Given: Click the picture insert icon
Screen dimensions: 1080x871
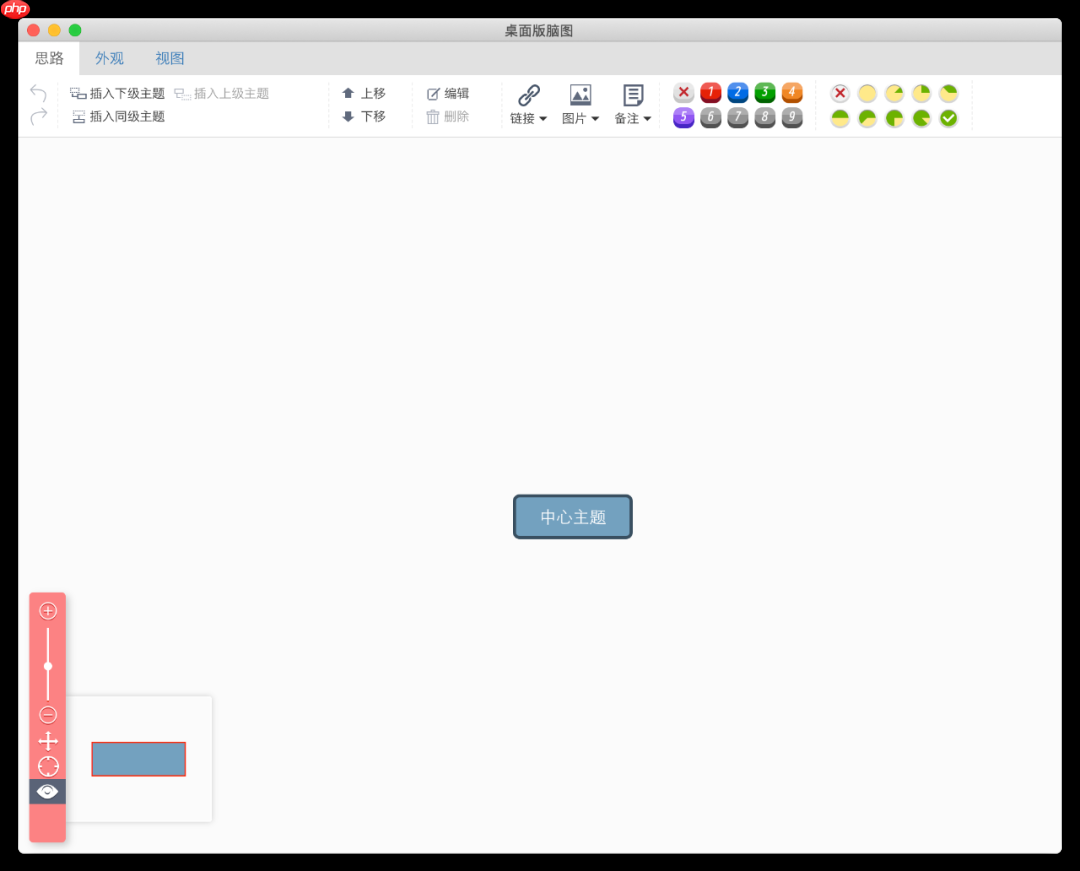Looking at the screenshot, I should pyautogui.click(x=580, y=95).
